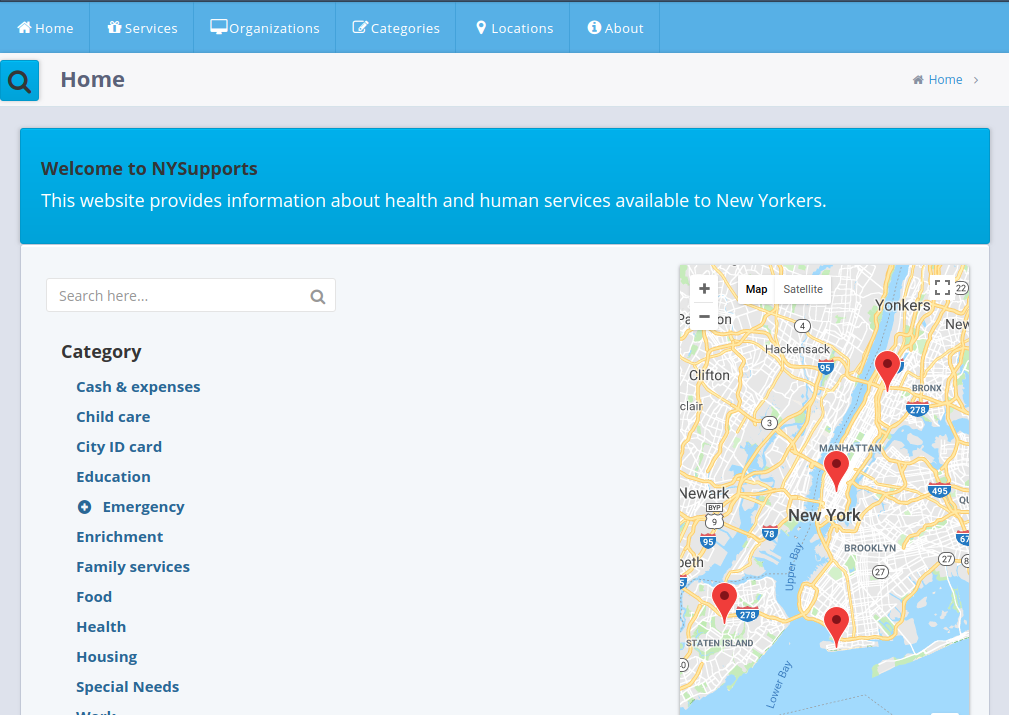Select the Cash & expenses category
This screenshot has width=1009, height=715.
[138, 387]
